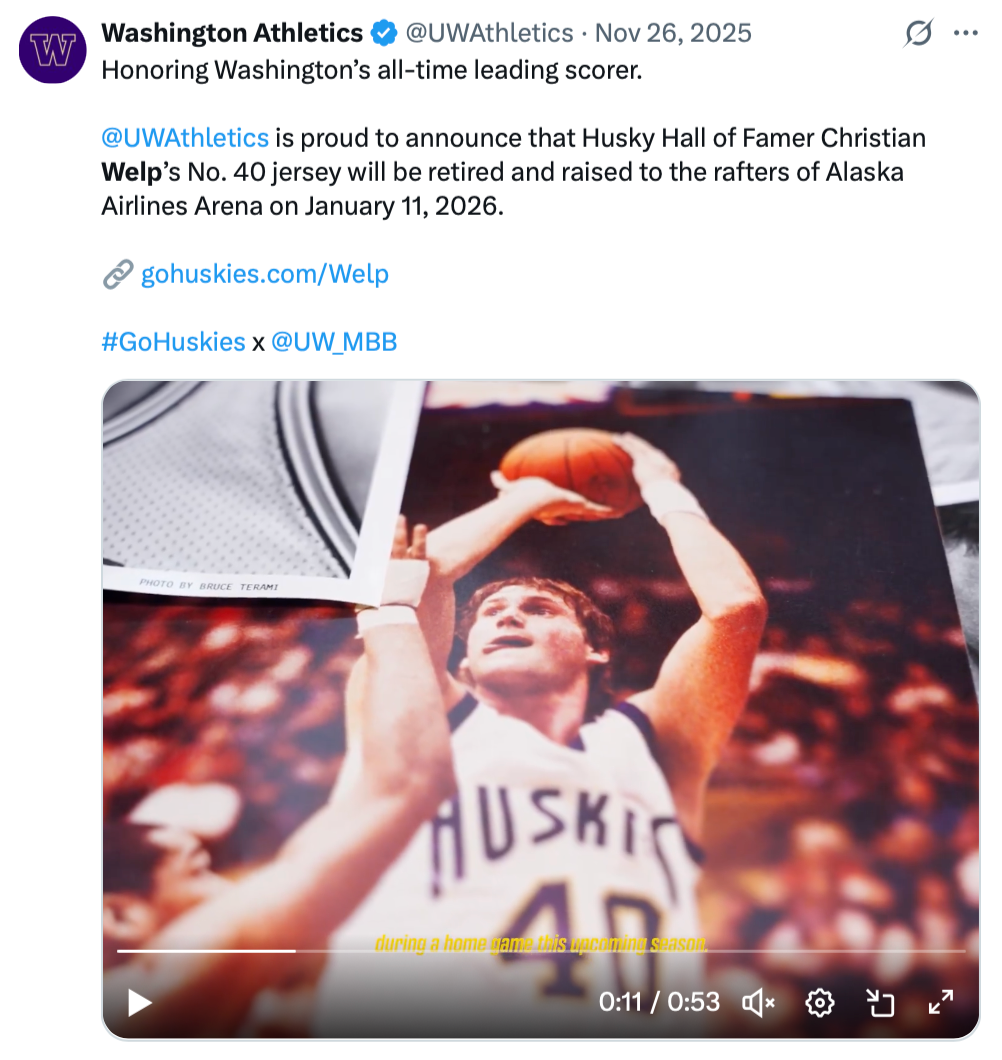Click the chain link icon before gohuskies.com
The height and width of the screenshot is (1060, 1002).
pos(118,274)
